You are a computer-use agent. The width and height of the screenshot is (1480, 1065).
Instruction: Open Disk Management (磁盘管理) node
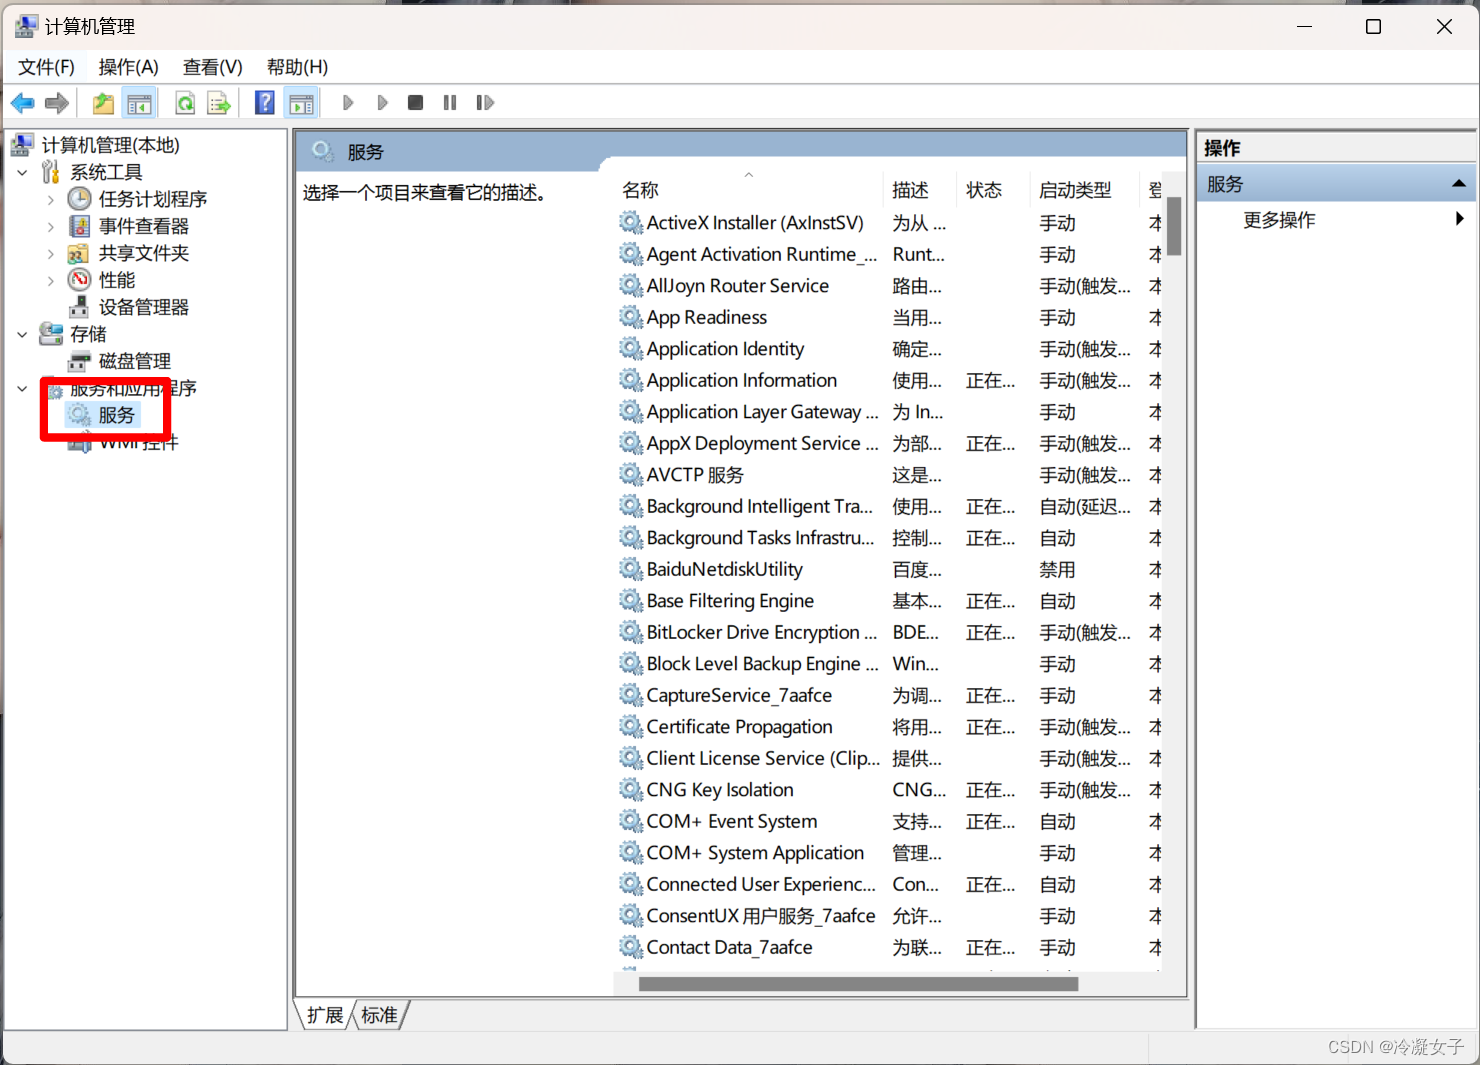(x=134, y=361)
